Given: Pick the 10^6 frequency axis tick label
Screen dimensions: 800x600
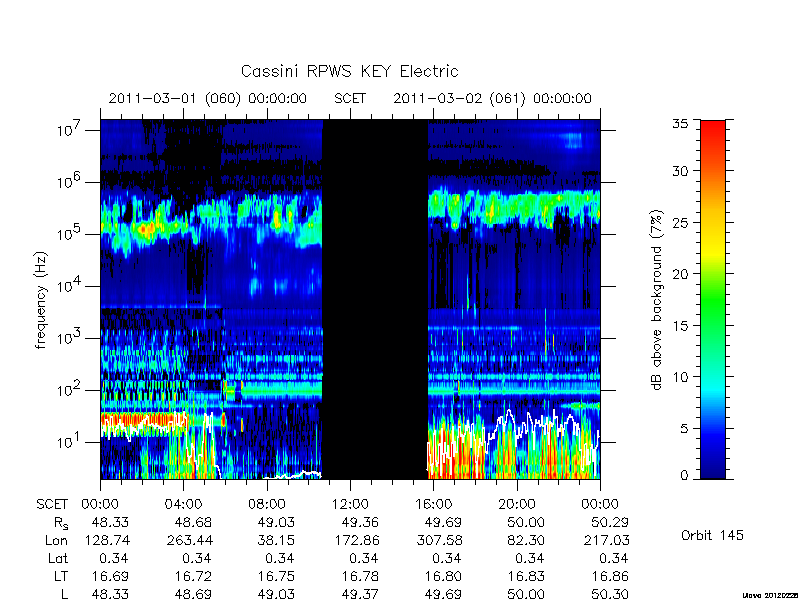Looking at the screenshot, I should point(70,181).
